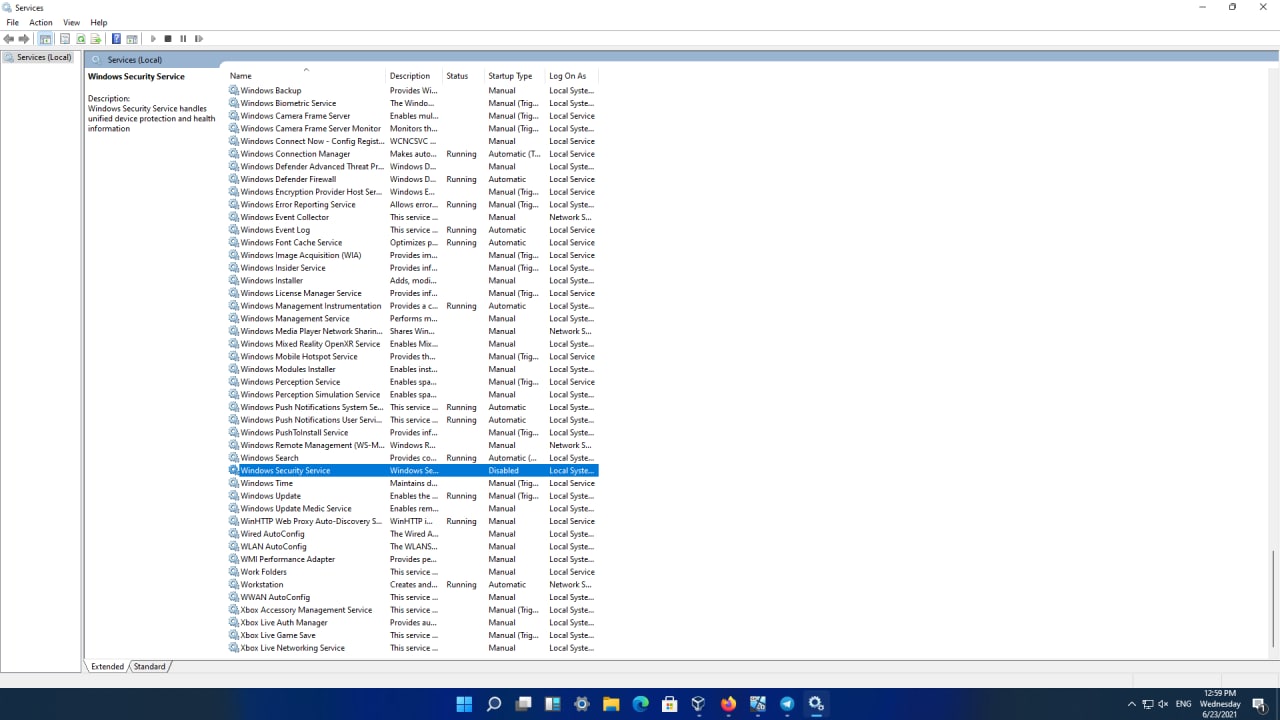
Task: Click the gear icon beside WLAN AutoConfig
Action: [234, 547]
